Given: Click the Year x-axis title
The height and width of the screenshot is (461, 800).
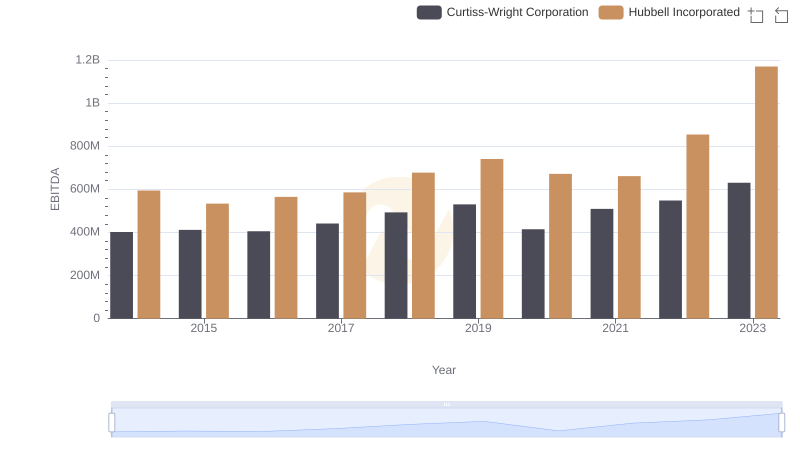Looking at the screenshot, I should pos(444,370).
